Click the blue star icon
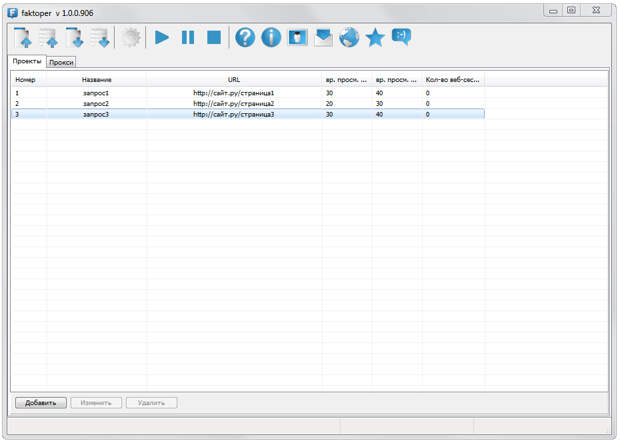The image size is (620, 443). tap(375, 38)
